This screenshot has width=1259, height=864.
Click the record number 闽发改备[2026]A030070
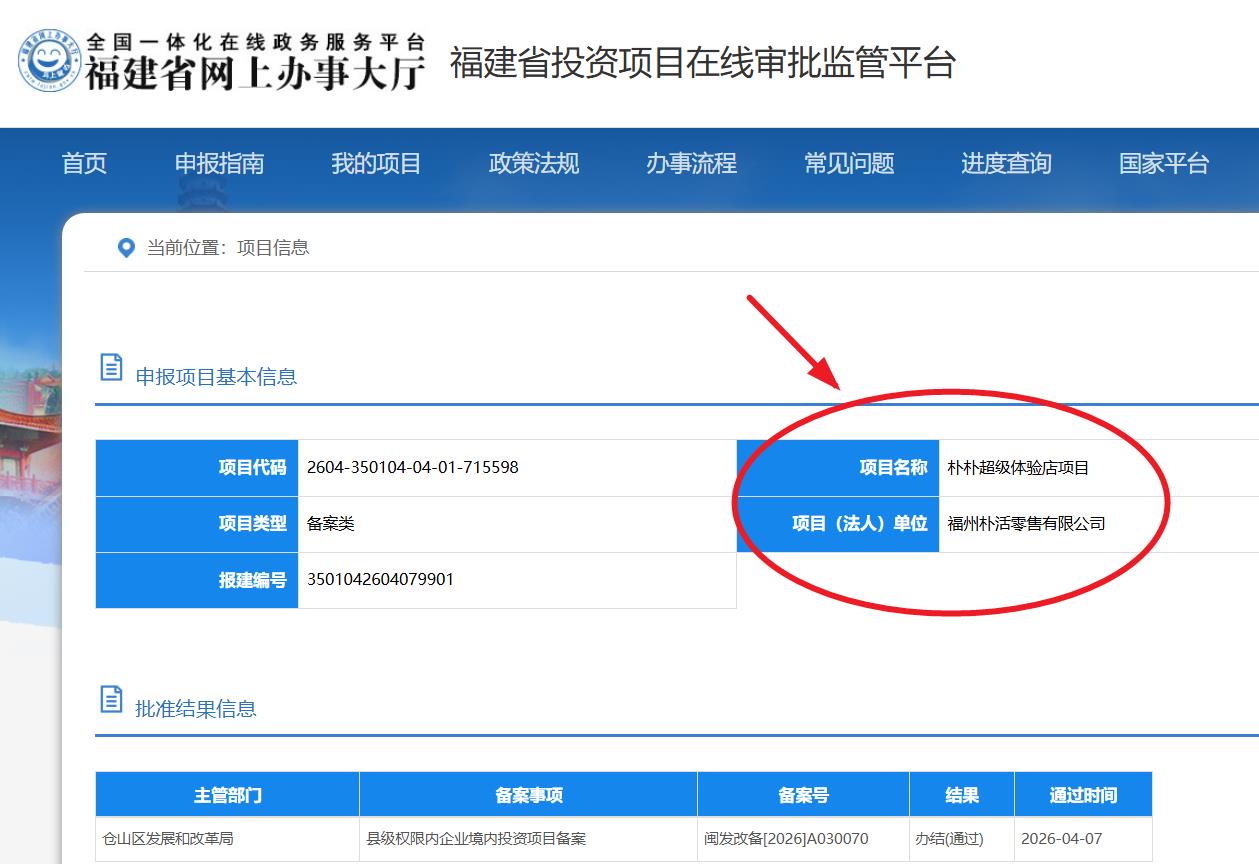[786, 839]
